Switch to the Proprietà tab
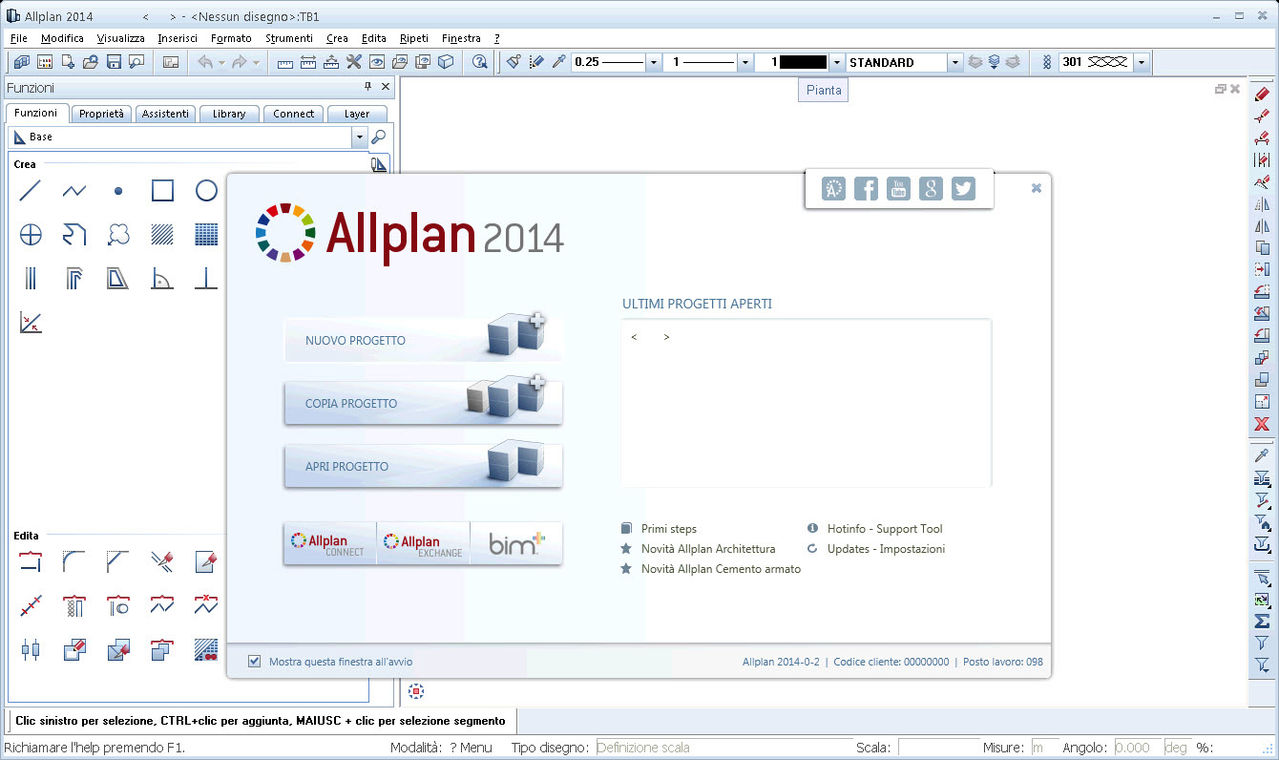 [102, 114]
